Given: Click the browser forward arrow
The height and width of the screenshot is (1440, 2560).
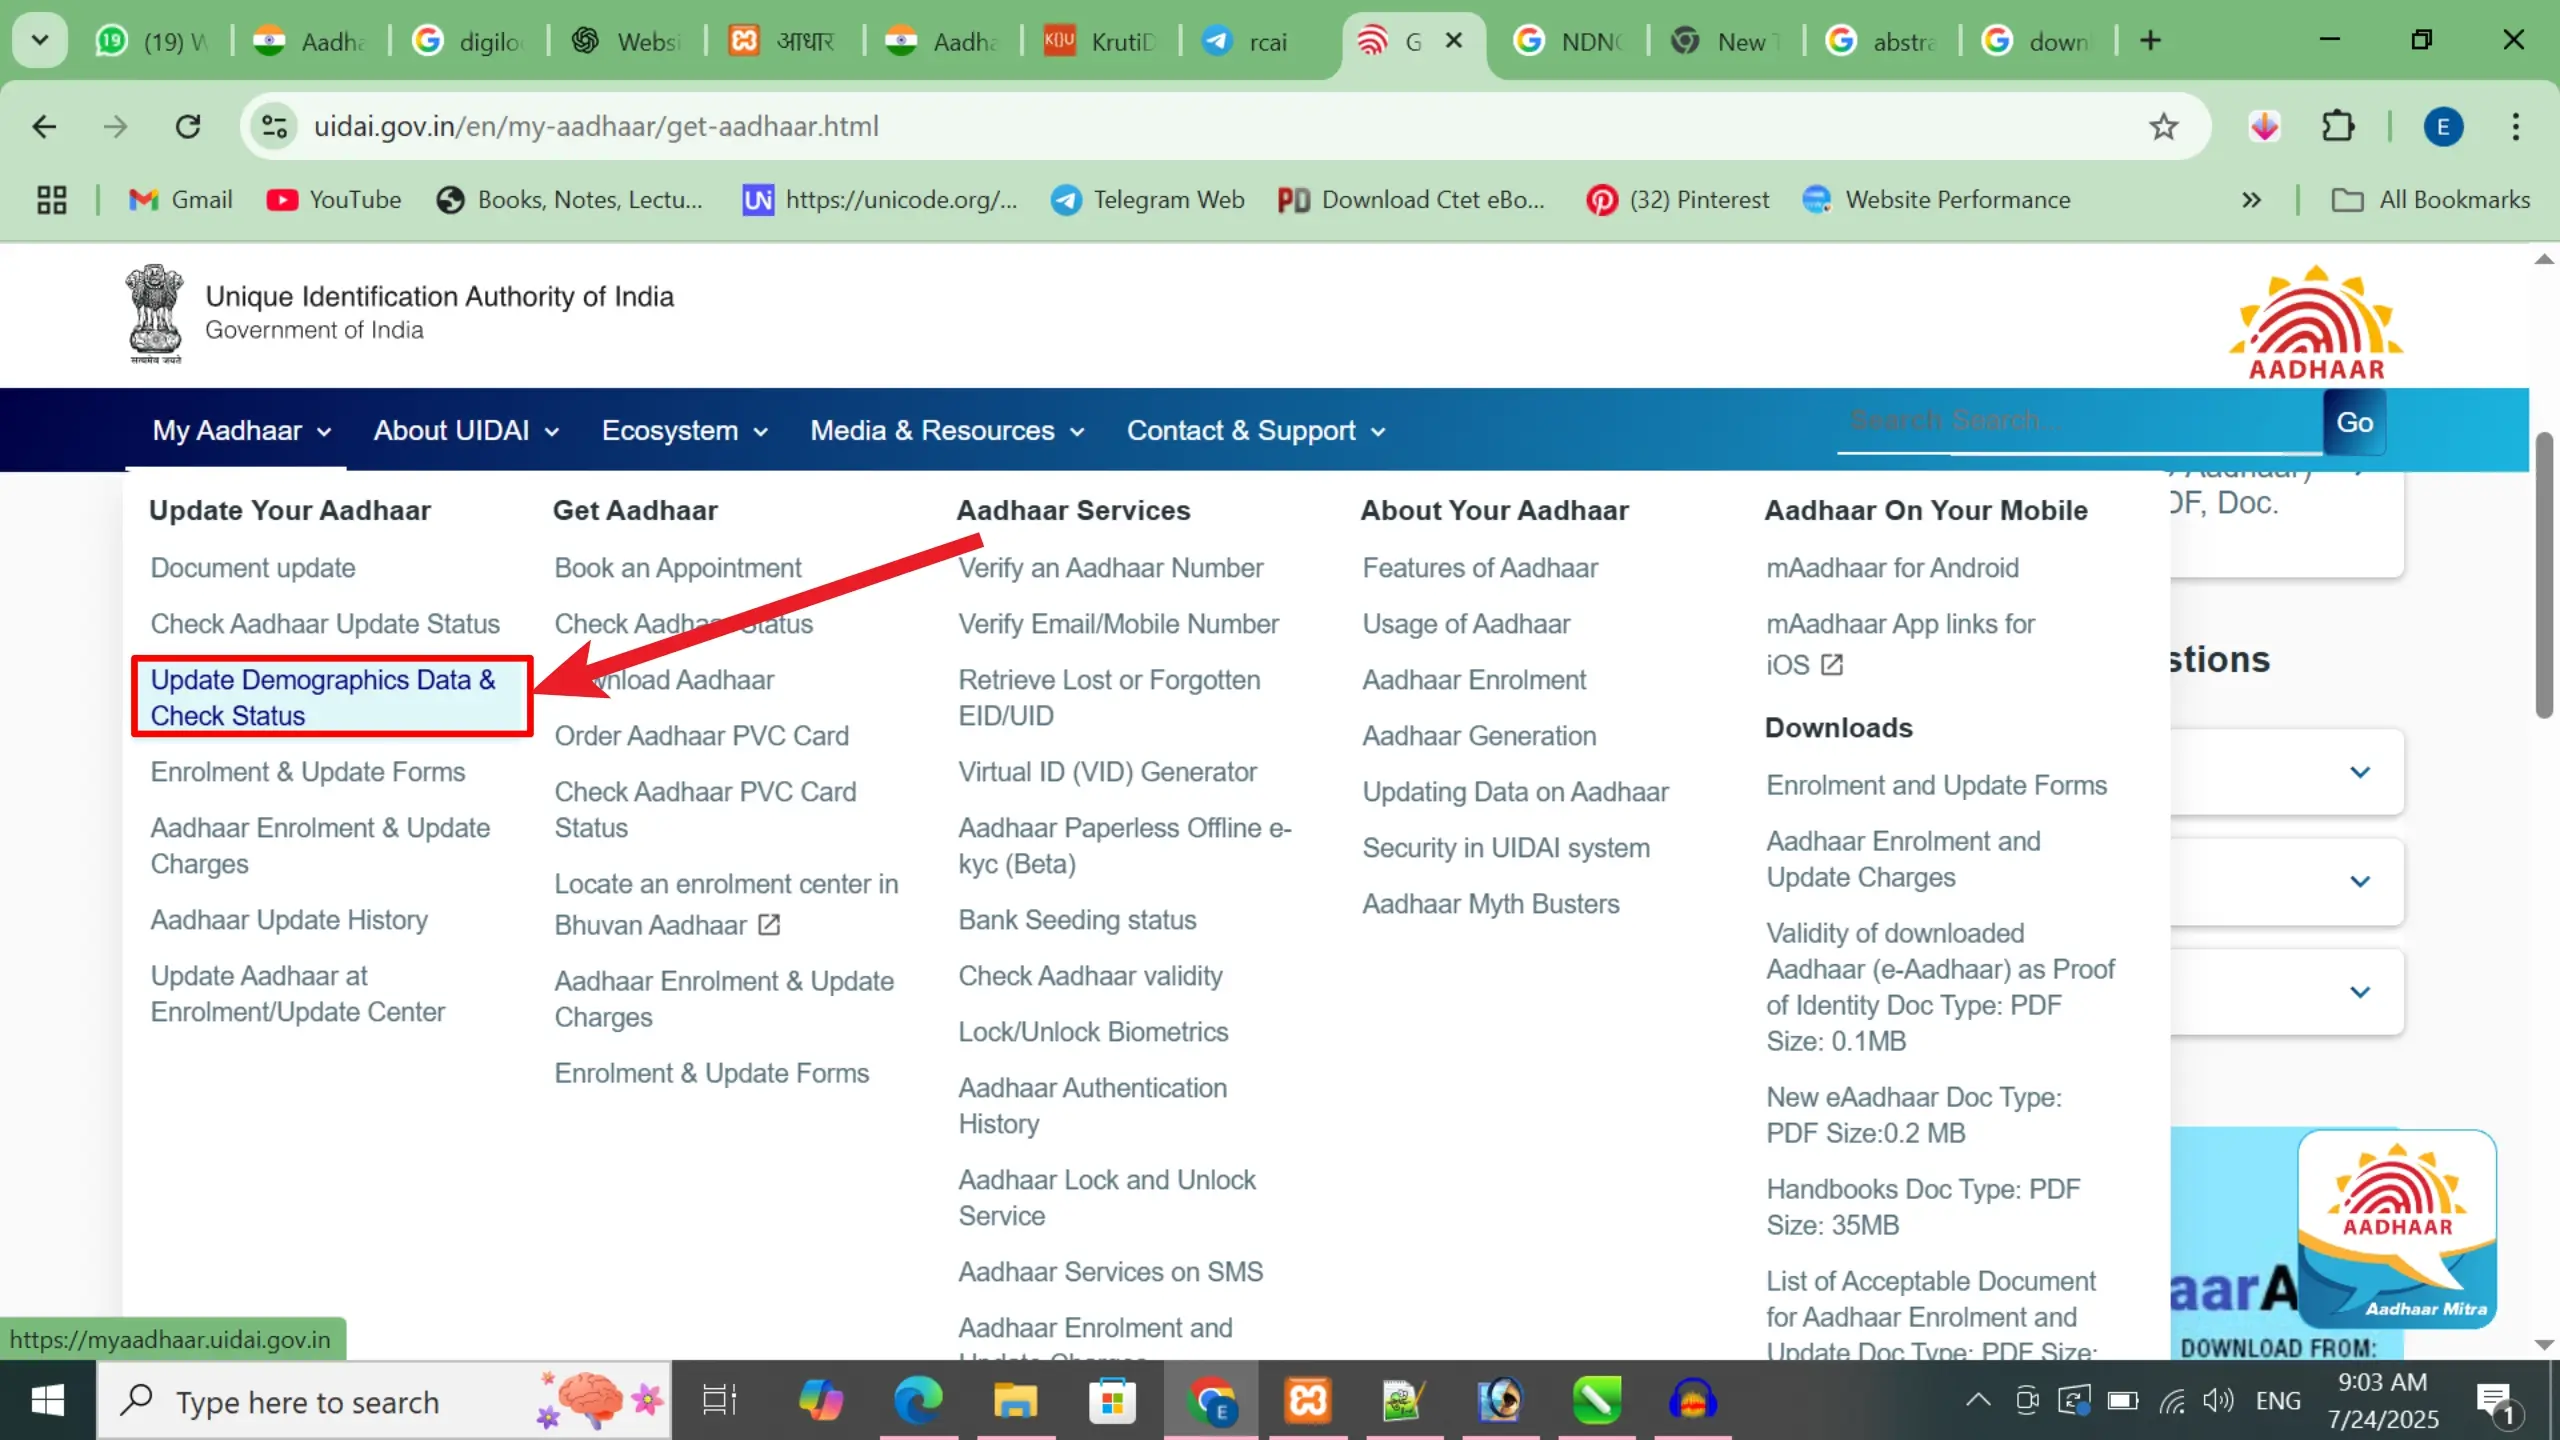Looking at the screenshot, I should (x=116, y=127).
